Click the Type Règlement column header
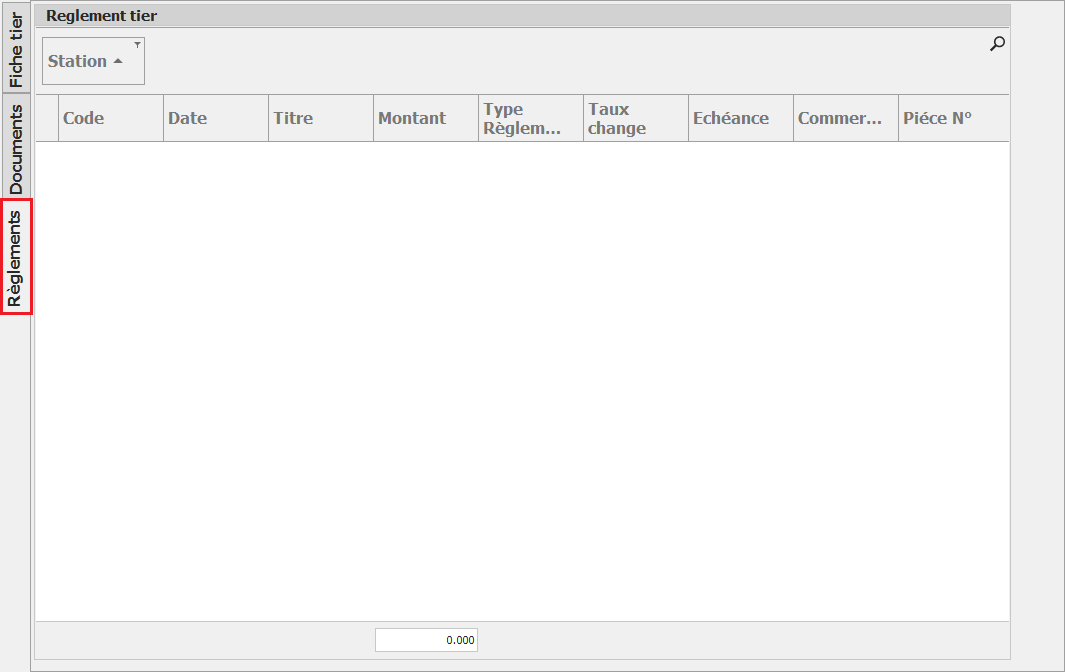Screen dimensions: 1065x672 coord(530,118)
